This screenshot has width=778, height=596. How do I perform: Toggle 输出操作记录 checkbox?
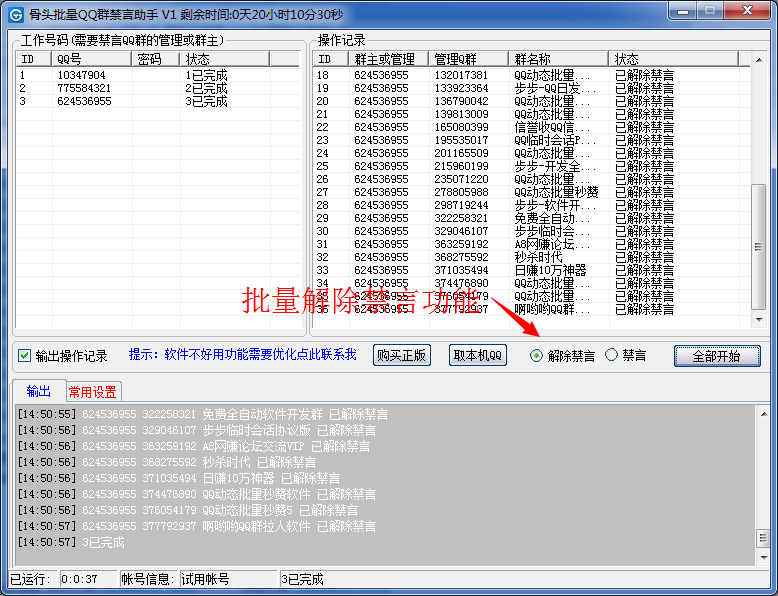[24, 356]
